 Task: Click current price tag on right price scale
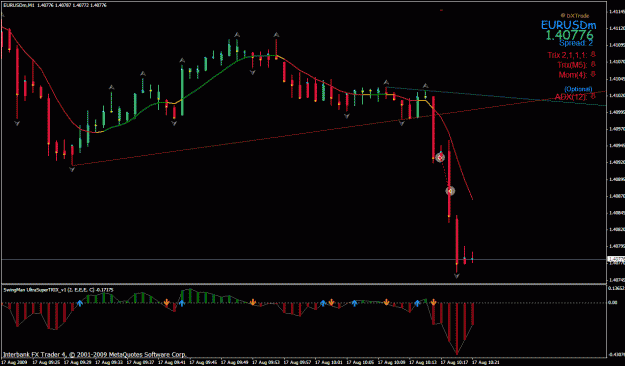(615, 260)
